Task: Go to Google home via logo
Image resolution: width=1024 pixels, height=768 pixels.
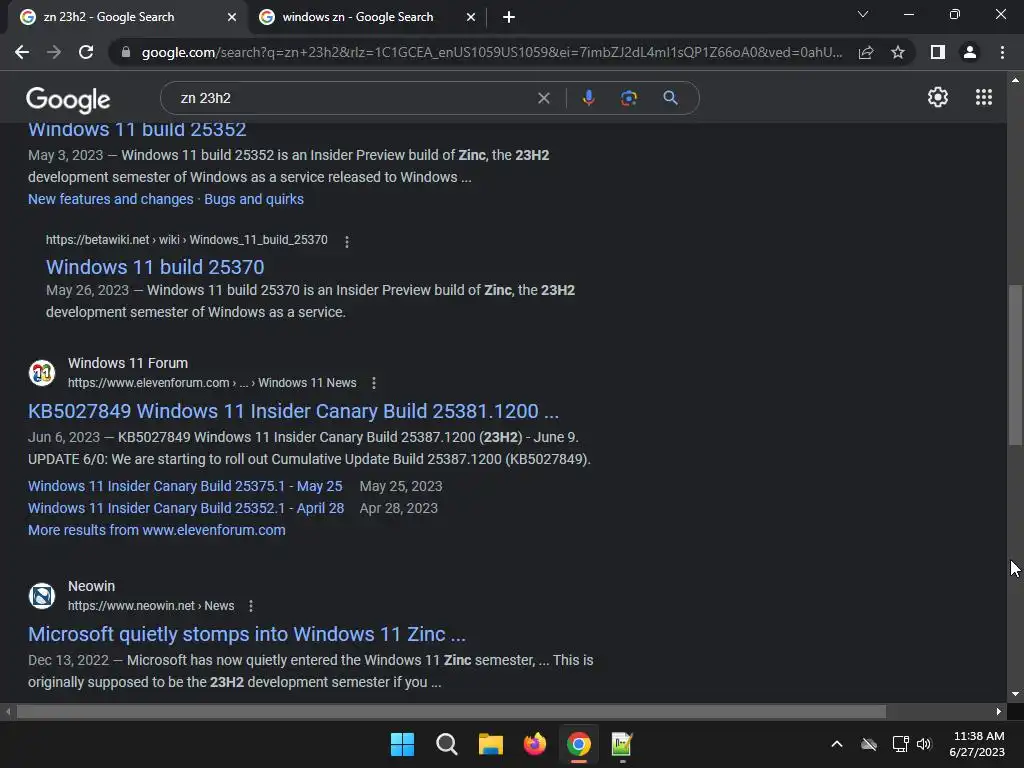Action: (68, 99)
